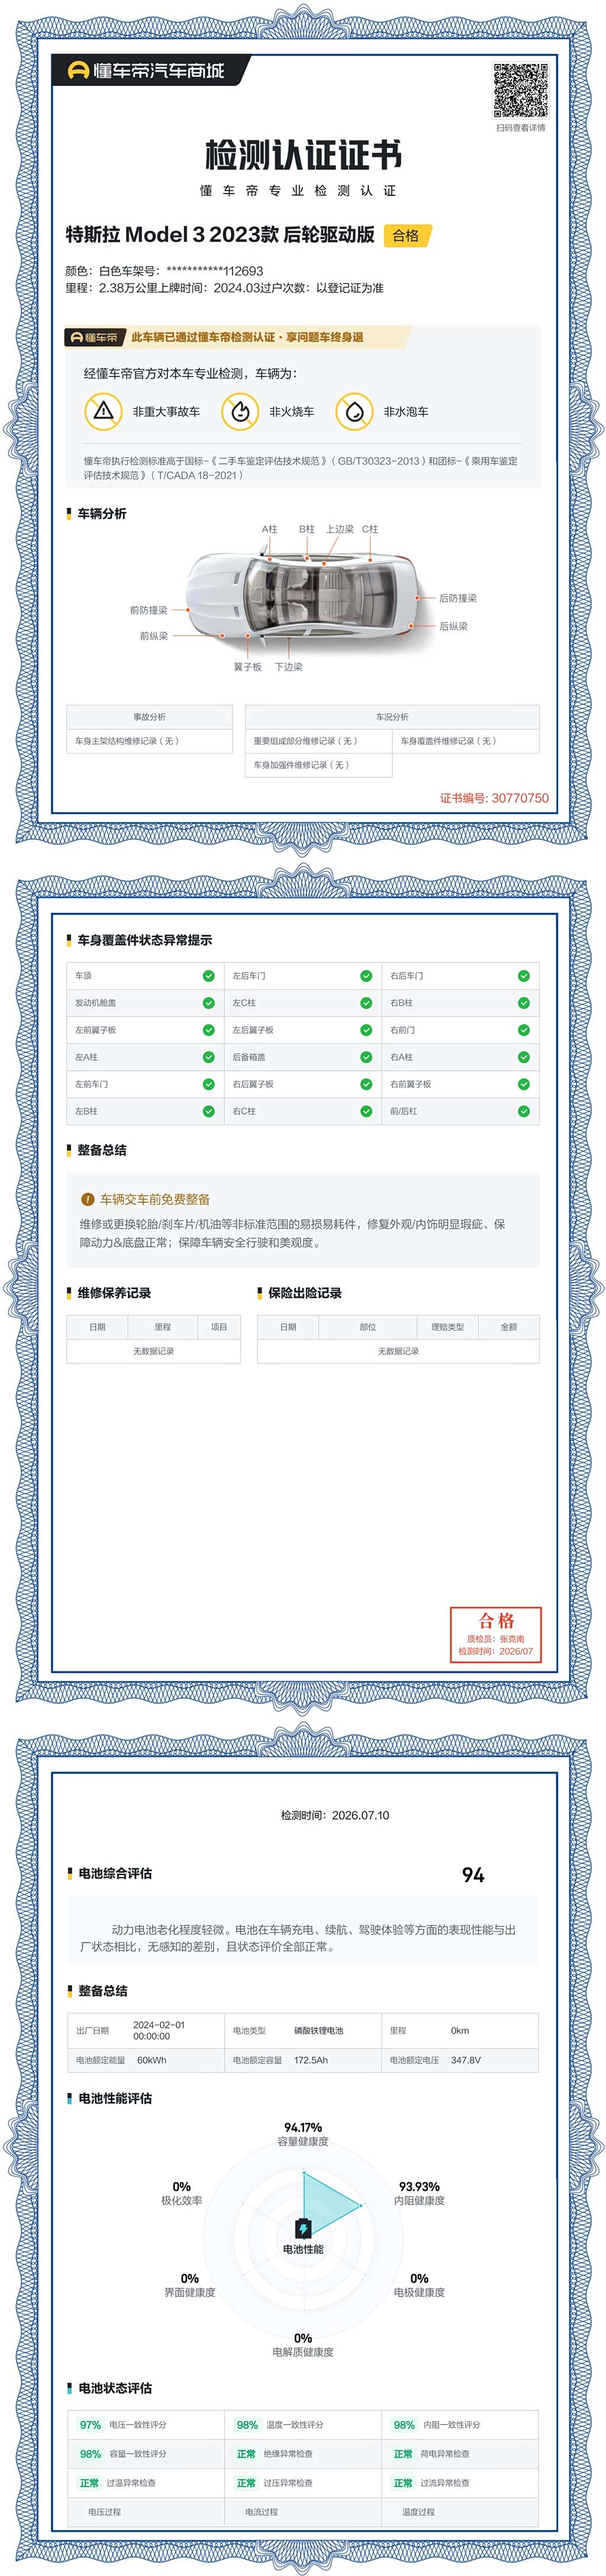Image resolution: width=606 pixels, height=2576 pixels.
Task: Open the QR code for details
Action: pos(520,90)
